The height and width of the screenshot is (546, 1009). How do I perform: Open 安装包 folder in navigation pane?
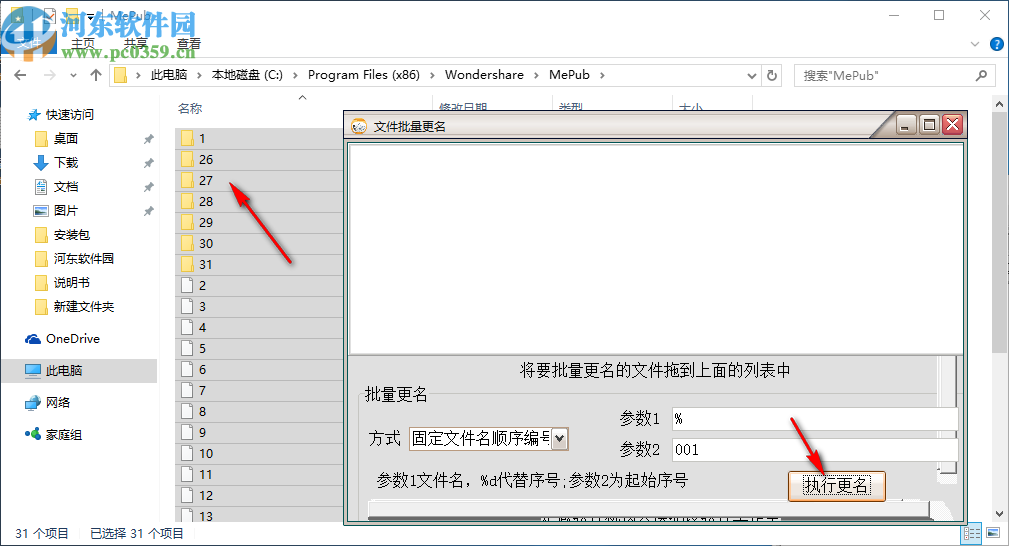pos(71,234)
